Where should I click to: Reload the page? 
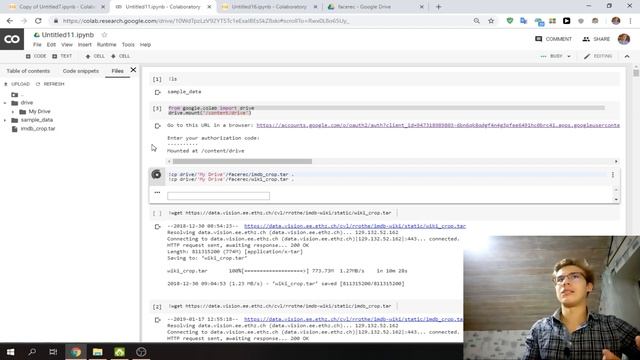point(38,21)
